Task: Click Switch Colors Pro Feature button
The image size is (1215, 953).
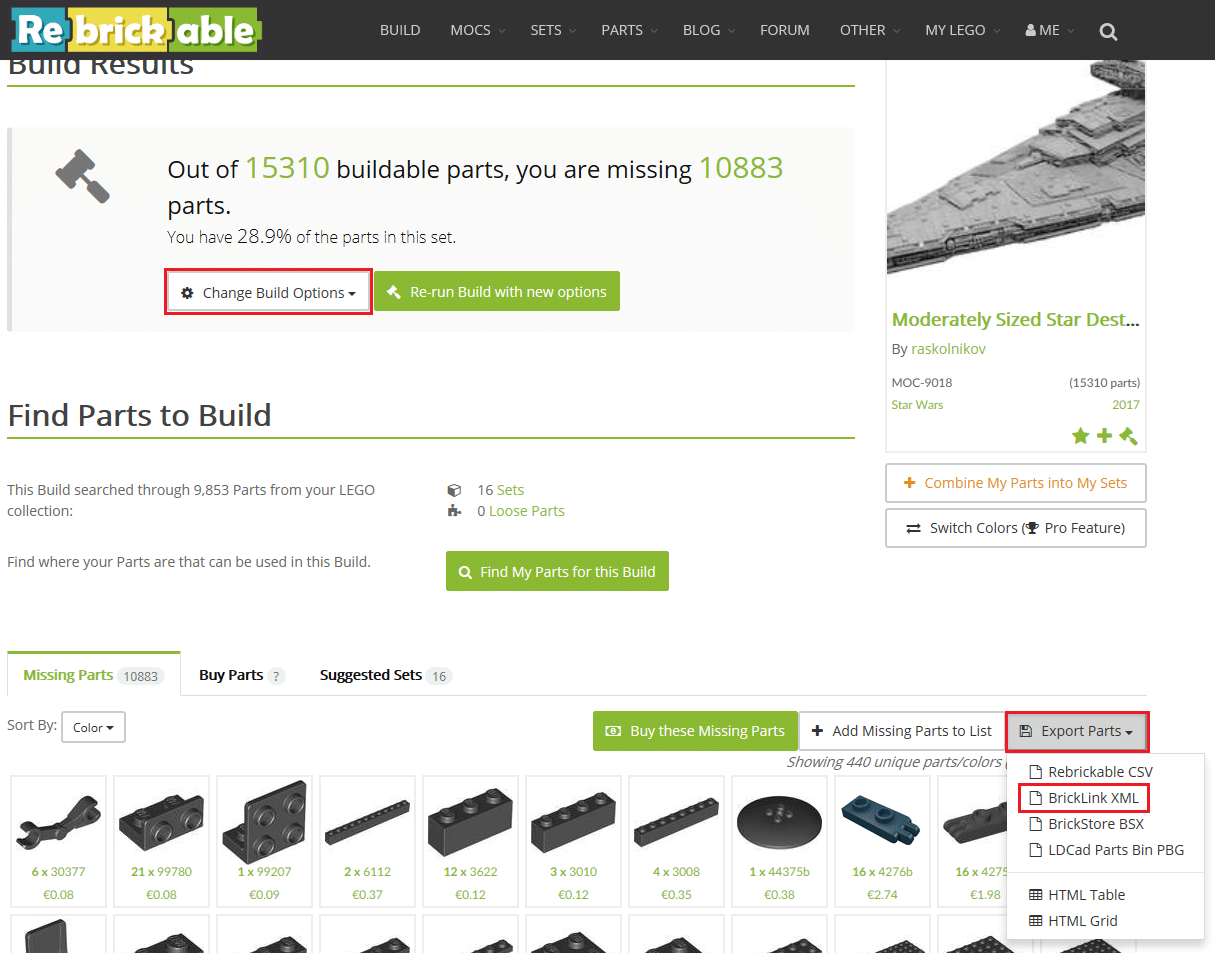Action: [x=1016, y=528]
